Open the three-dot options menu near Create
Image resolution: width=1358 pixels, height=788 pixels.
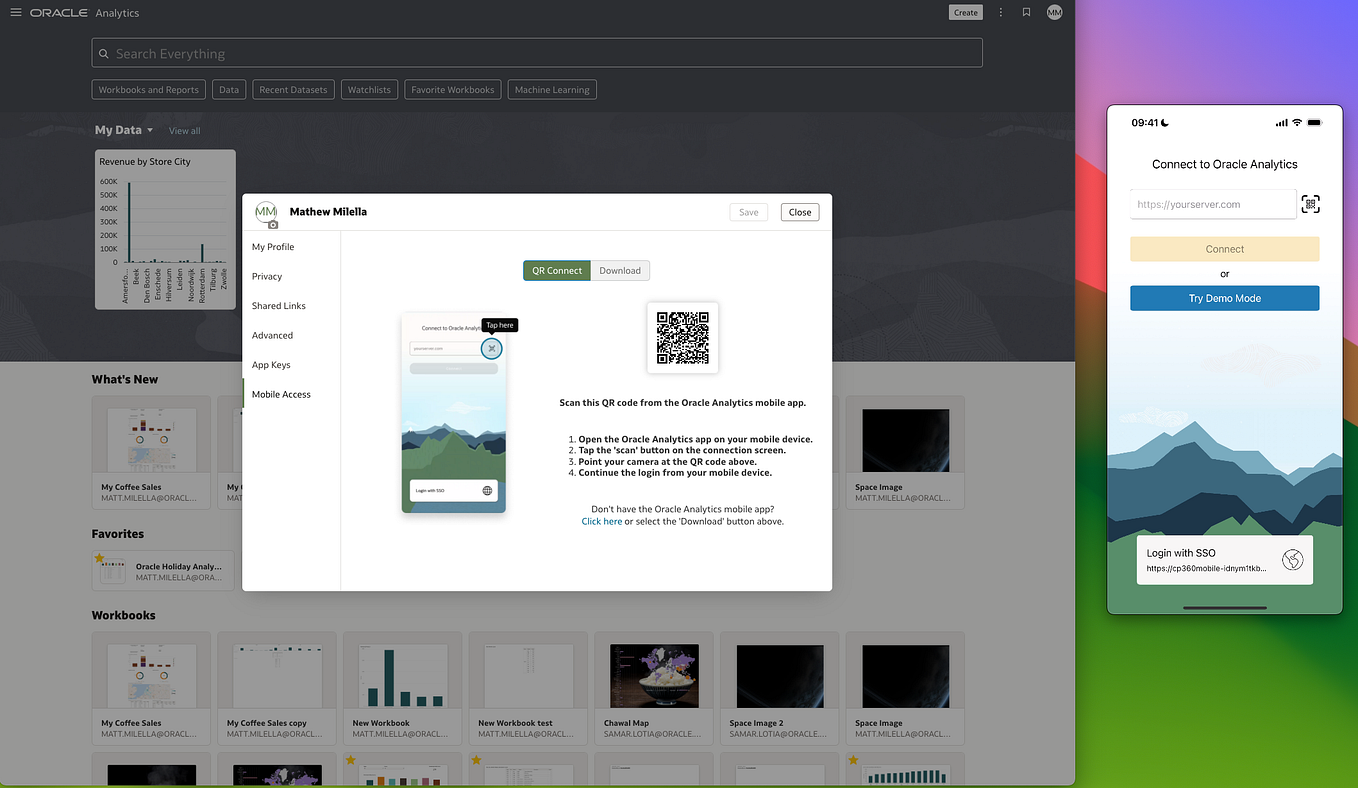[x=1000, y=12]
